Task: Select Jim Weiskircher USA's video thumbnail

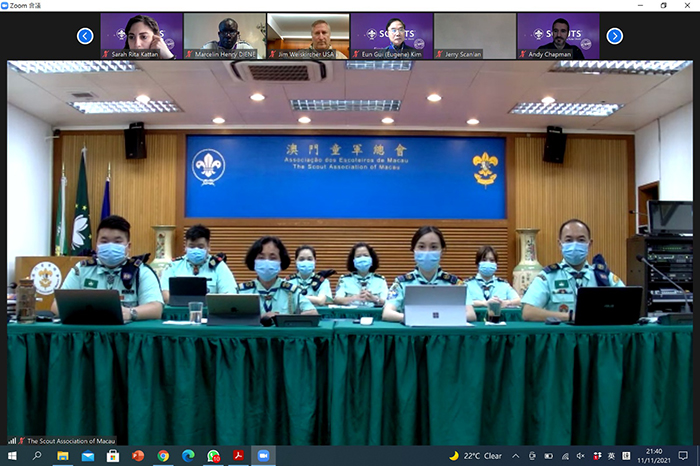Action: pos(308,36)
